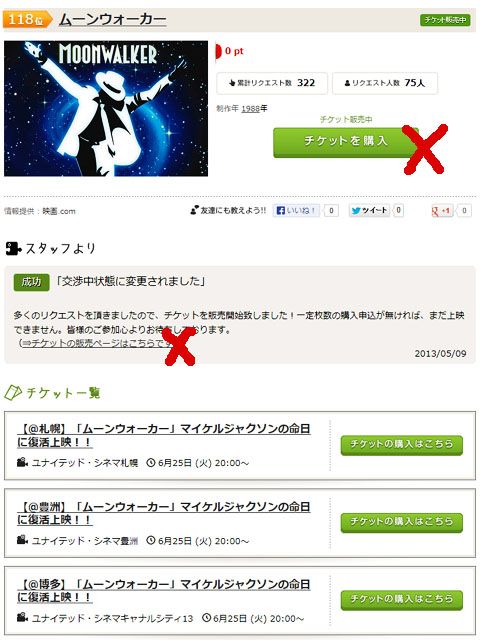The height and width of the screenshot is (640, 480).
Task: Click the ticket icon beside チケット一覧
Action: [13, 393]
